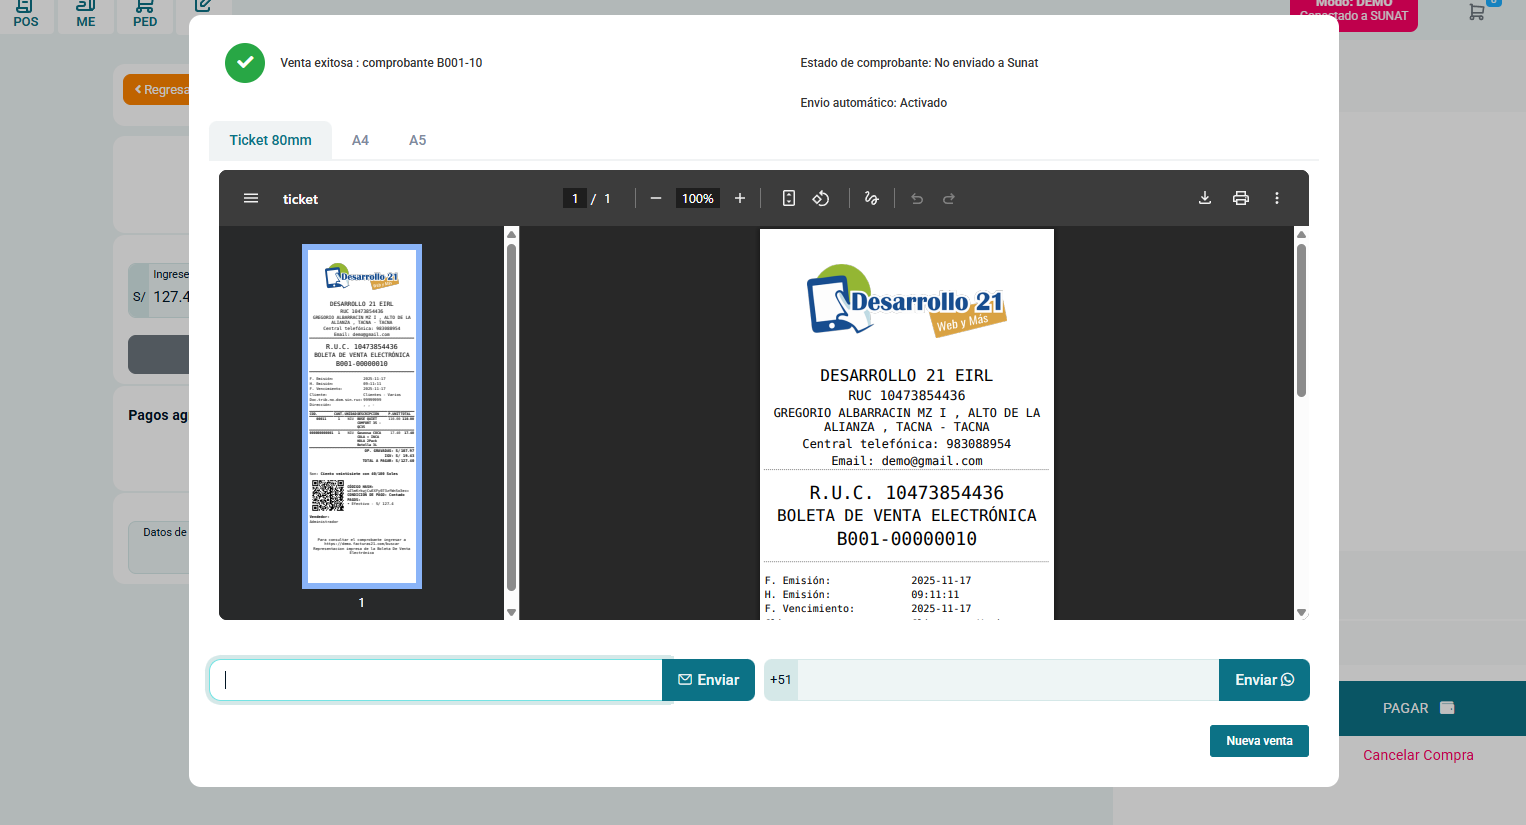The height and width of the screenshot is (825, 1526).
Task: Click the zoom out minus icon
Action: (x=656, y=199)
